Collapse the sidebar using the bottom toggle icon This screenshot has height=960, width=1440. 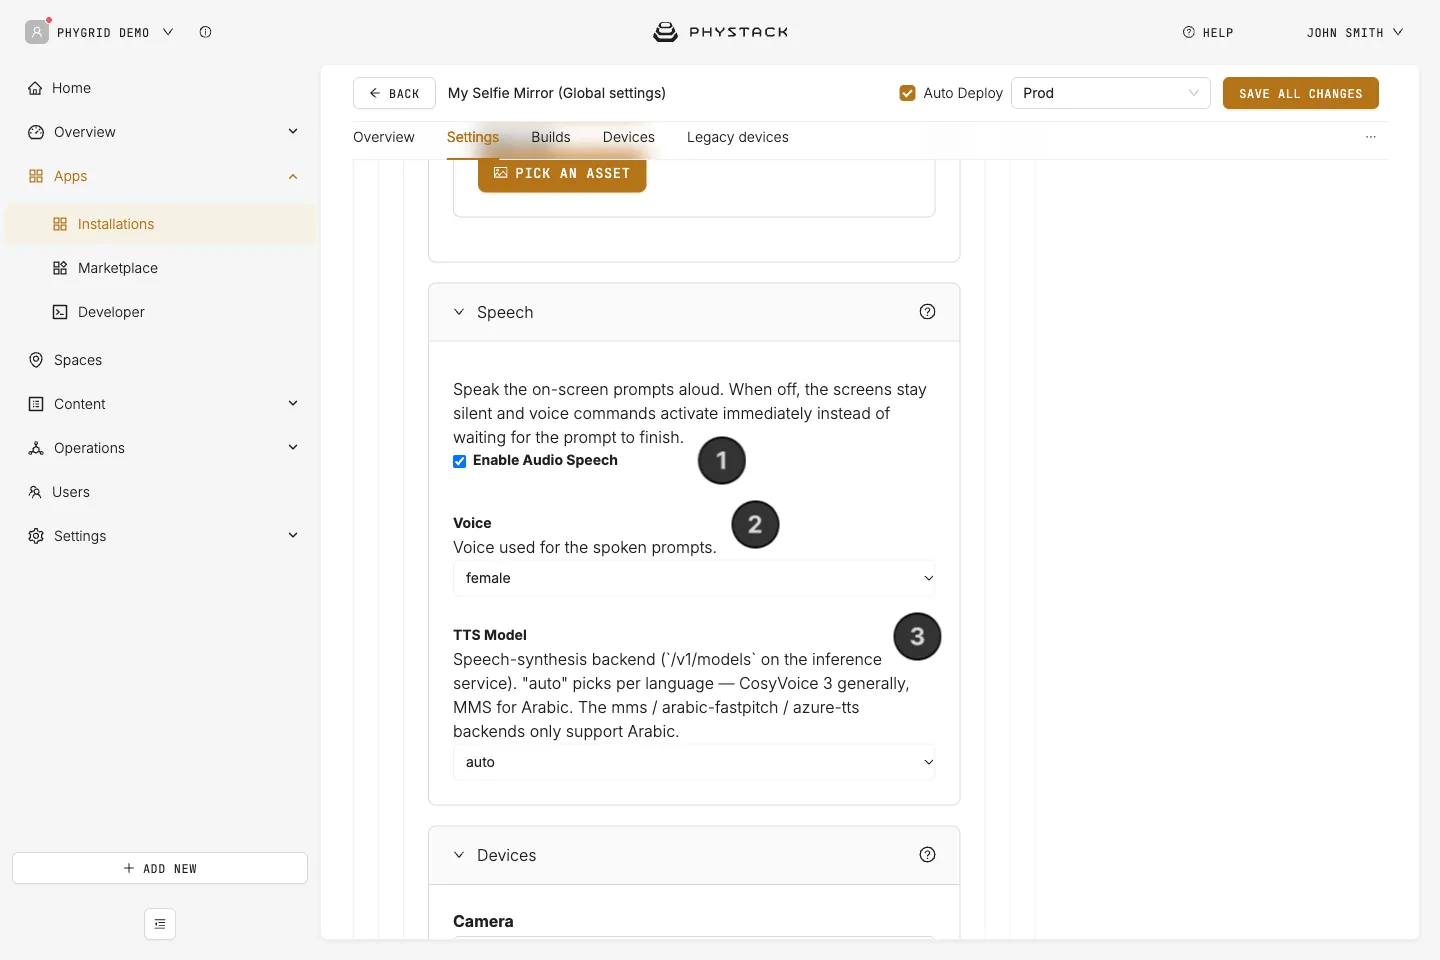point(160,924)
